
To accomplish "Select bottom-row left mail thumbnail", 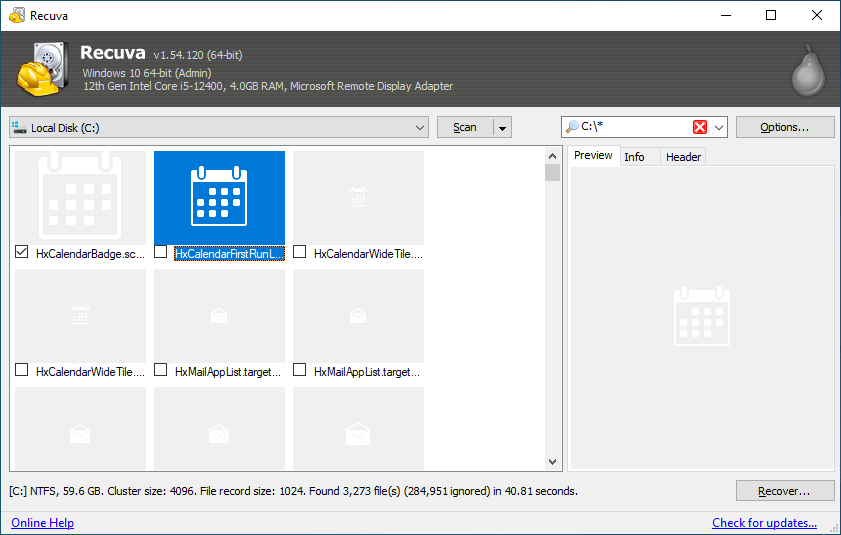I will click(80, 428).
